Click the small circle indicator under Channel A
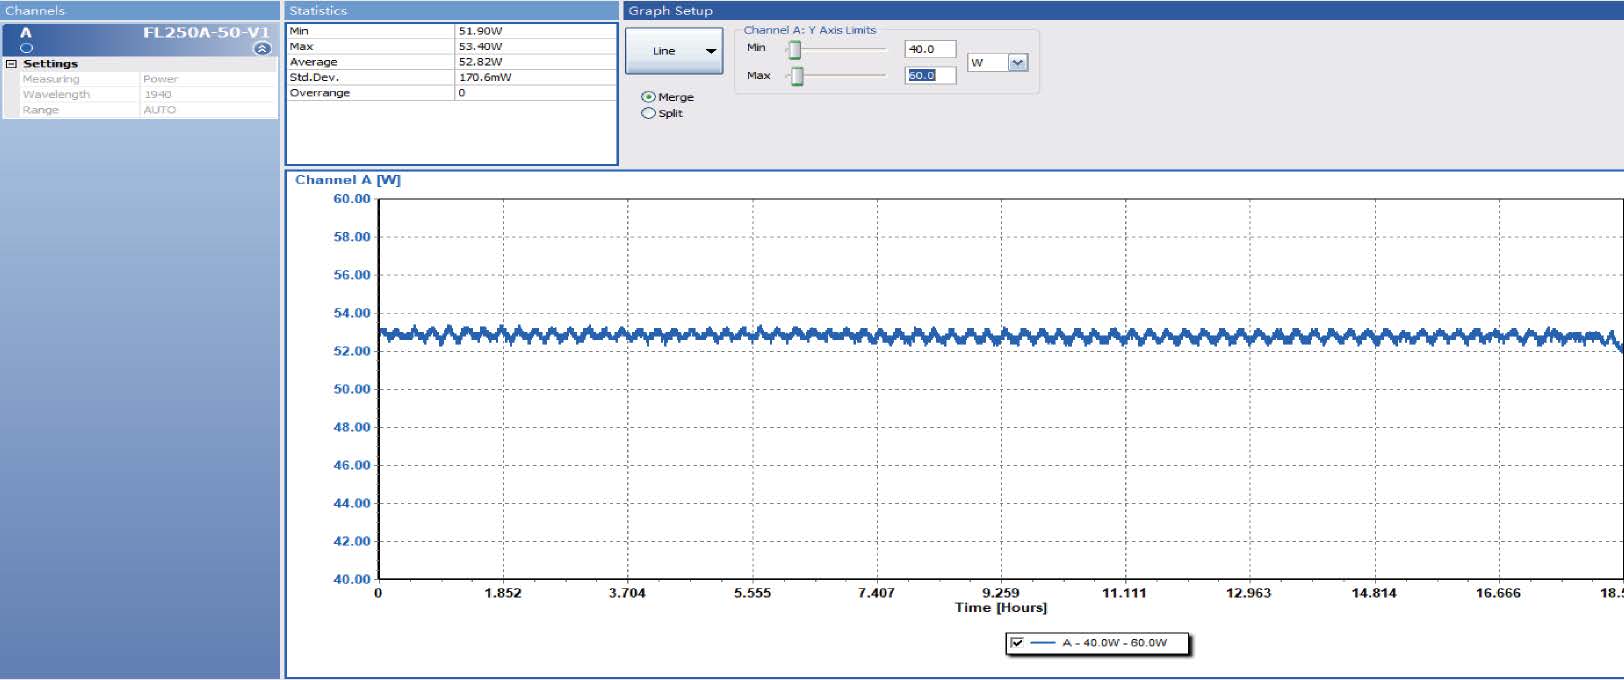This screenshot has height=680, width=1624. coord(27,48)
